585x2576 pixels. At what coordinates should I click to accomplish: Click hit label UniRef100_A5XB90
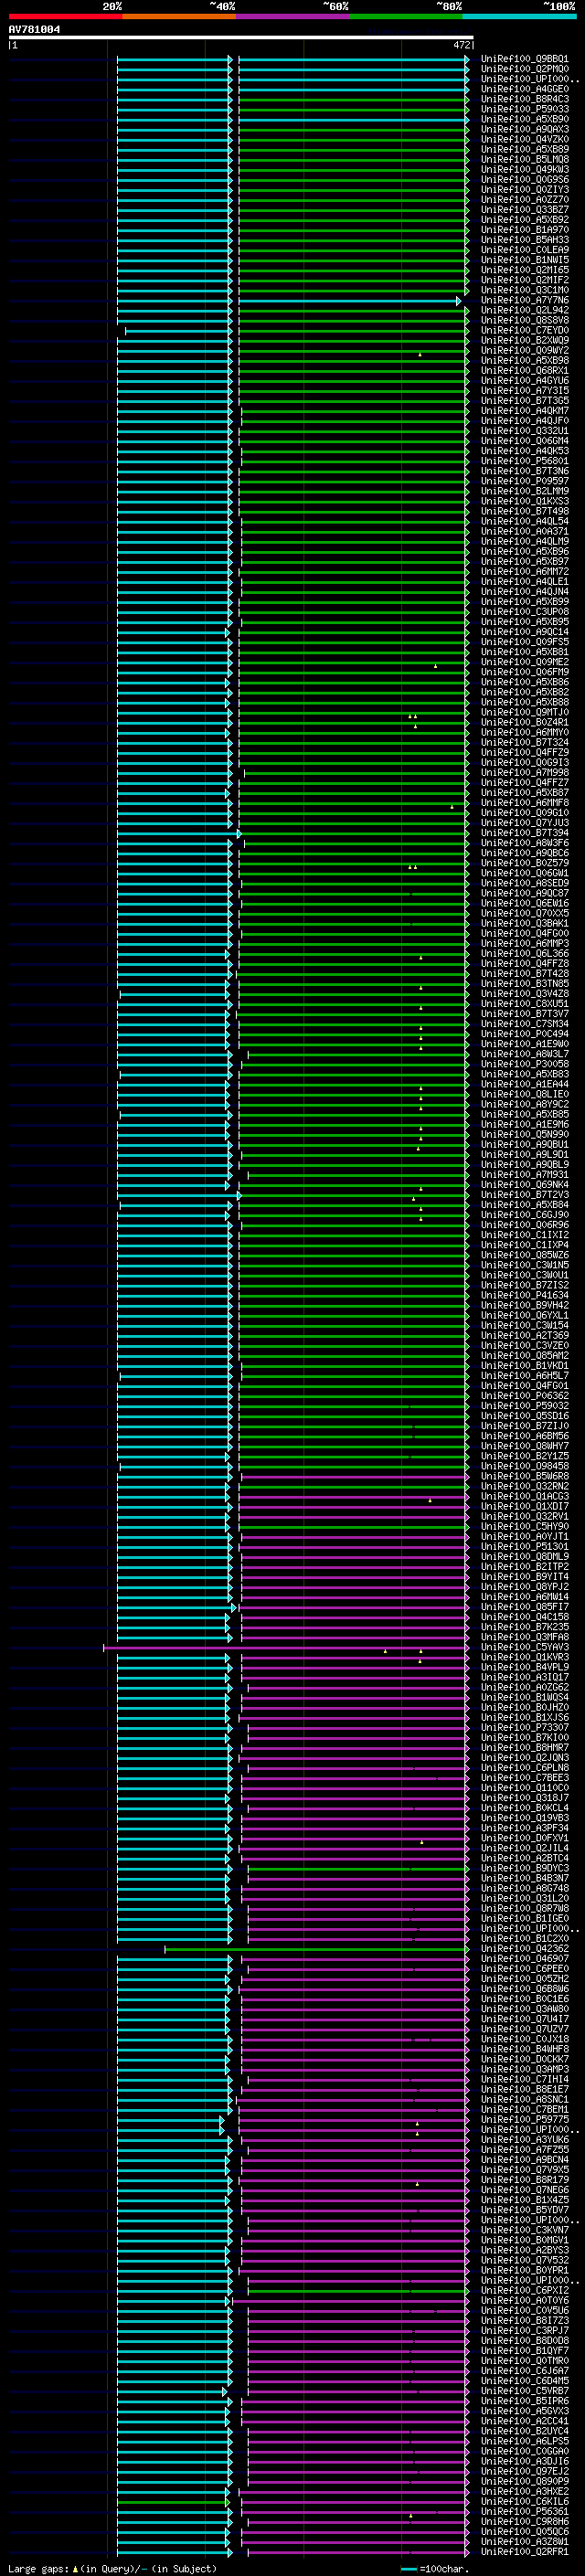point(525,119)
